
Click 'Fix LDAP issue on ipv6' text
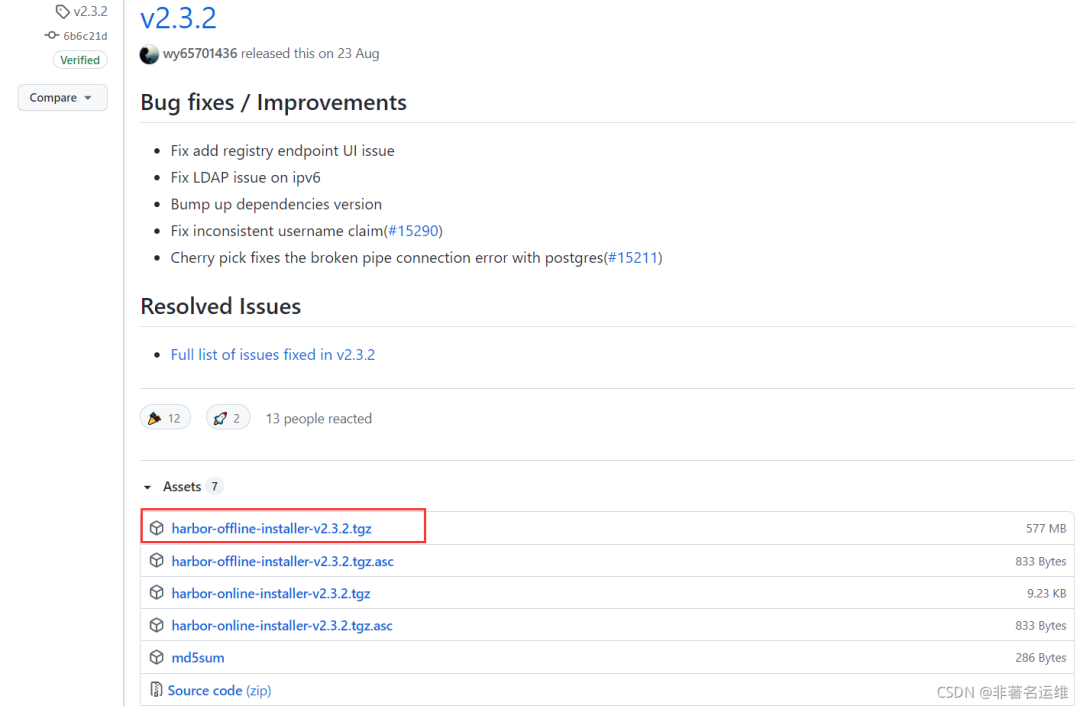point(245,178)
